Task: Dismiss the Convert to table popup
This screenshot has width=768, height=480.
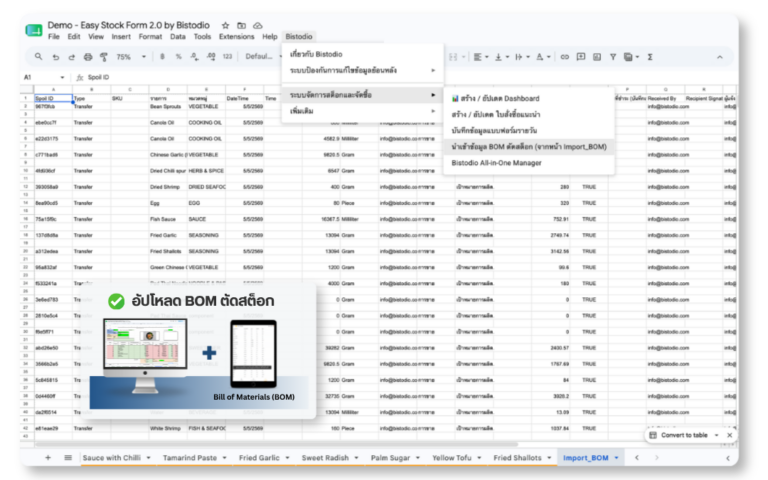Action: [729, 435]
